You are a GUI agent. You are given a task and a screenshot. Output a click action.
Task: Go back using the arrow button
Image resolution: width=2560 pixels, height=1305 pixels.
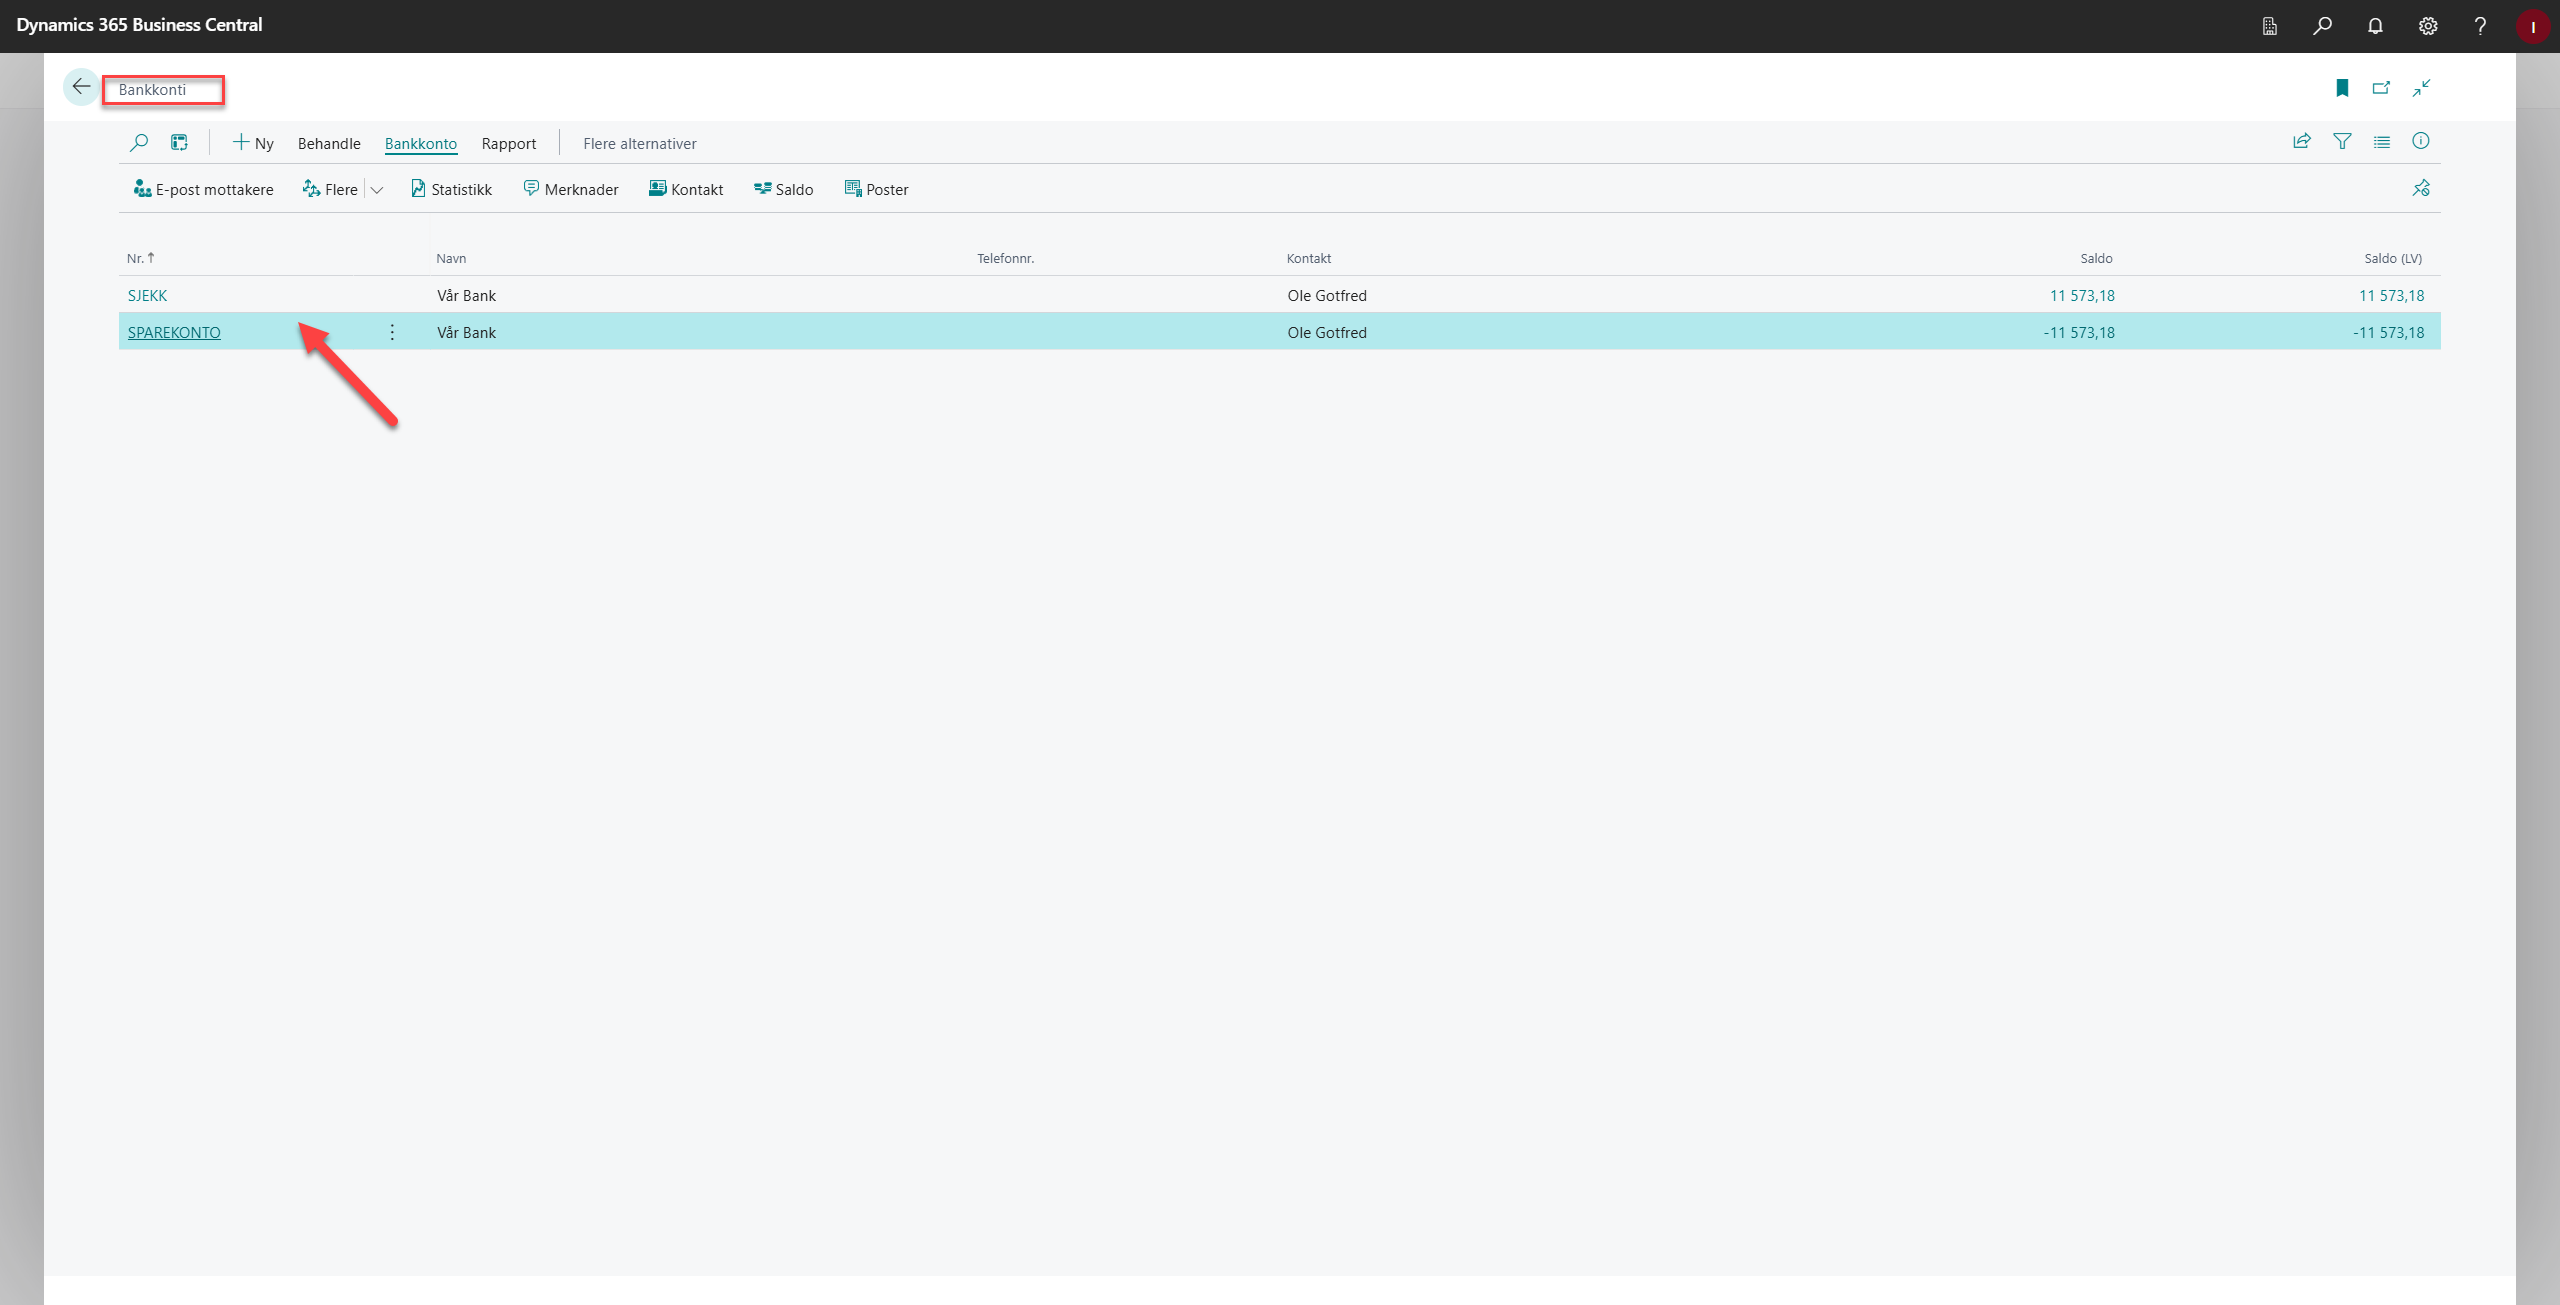[x=81, y=87]
